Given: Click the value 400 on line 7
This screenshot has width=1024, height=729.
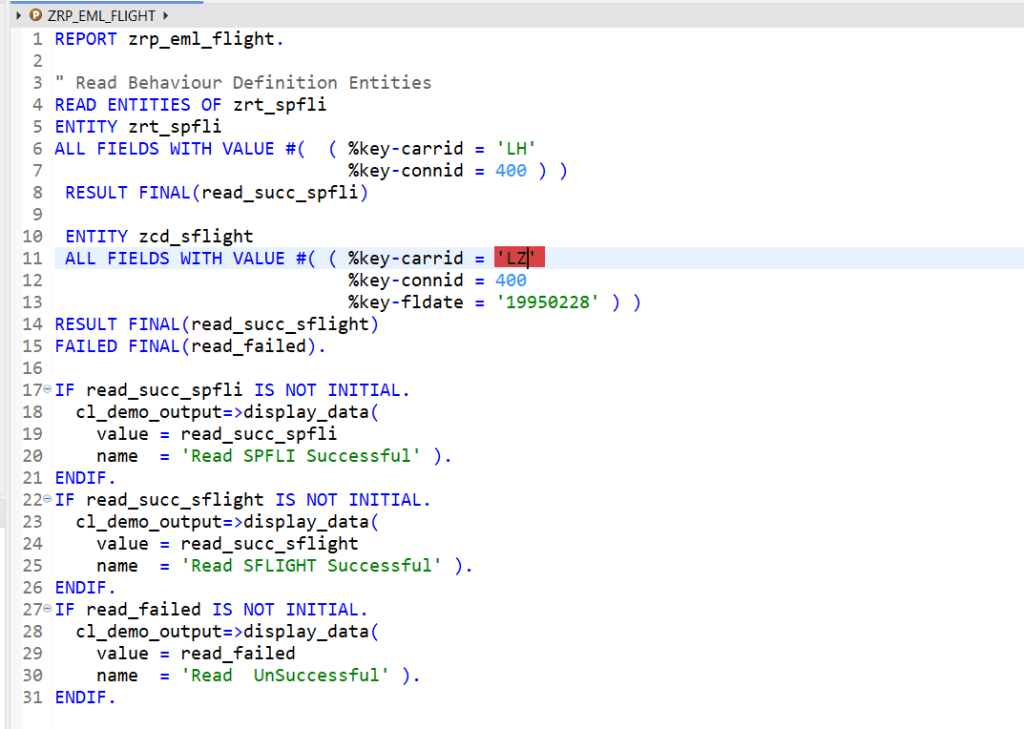Looking at the screenshot, I should coord(511,170).
